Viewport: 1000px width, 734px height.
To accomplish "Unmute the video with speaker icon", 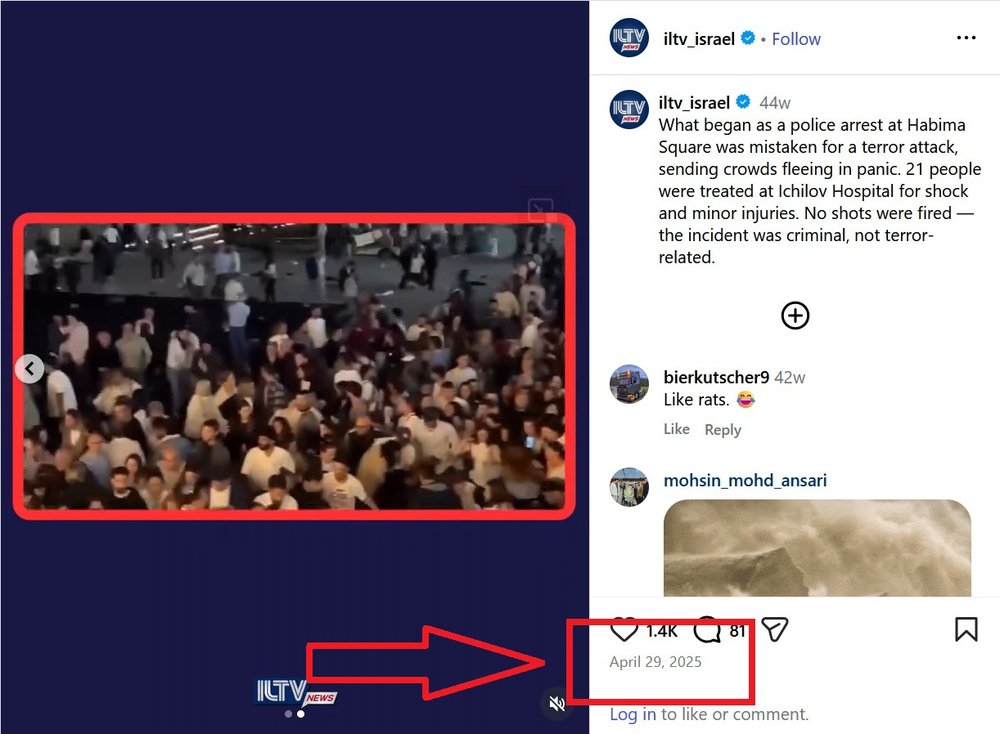I will (x=557, y=703).
